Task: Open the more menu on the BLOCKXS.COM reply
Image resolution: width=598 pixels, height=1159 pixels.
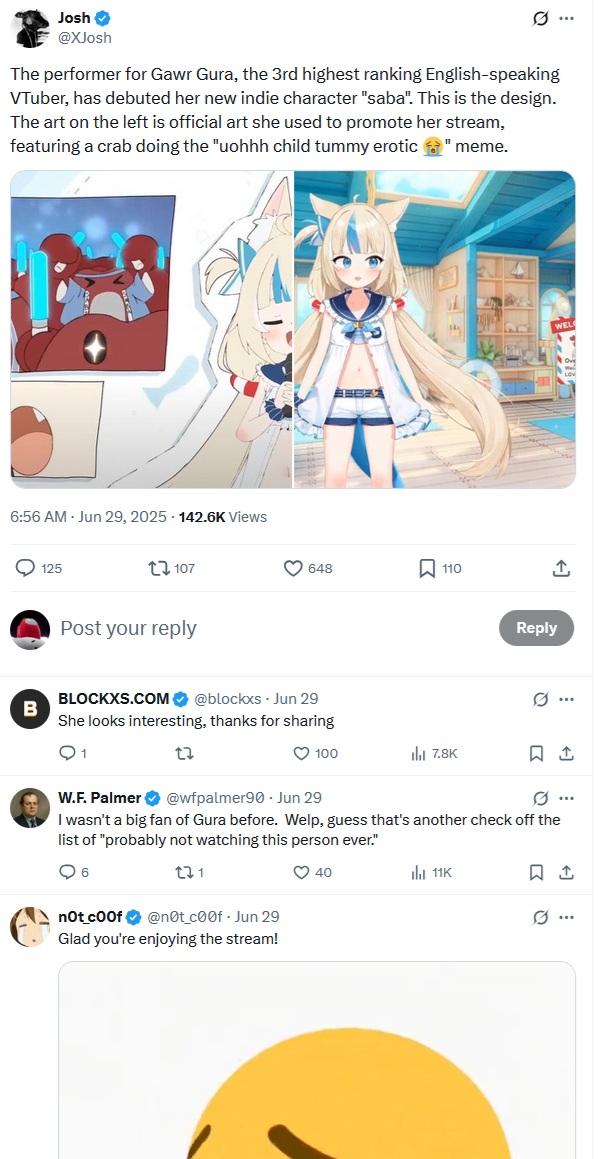Action: (x=566, y=699)
